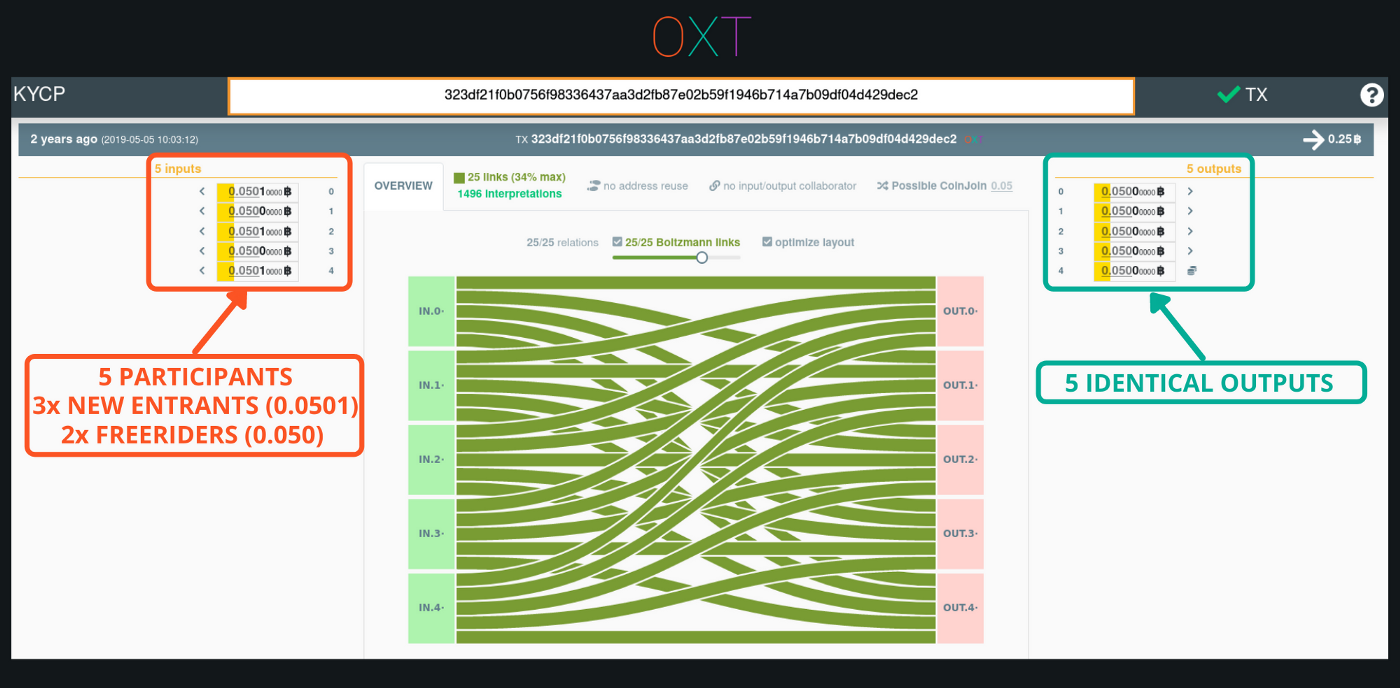Click the green square links legend icon

(459, 177)
